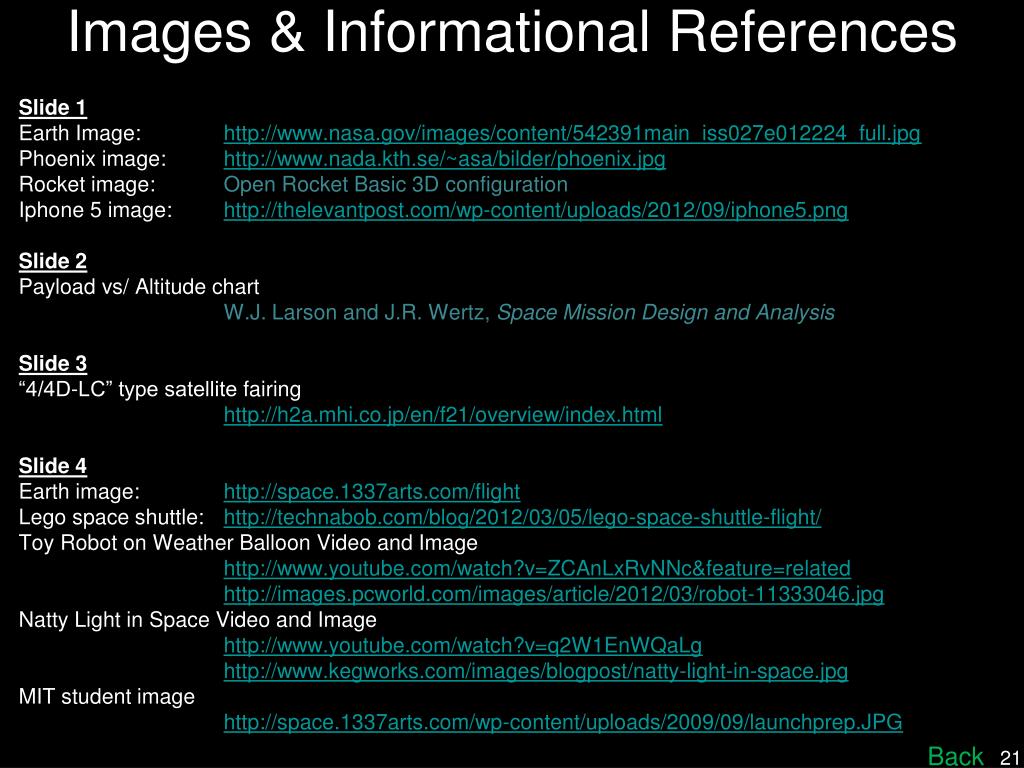Open the kegworks natty-light-in-space image link

tap(536, 671)
